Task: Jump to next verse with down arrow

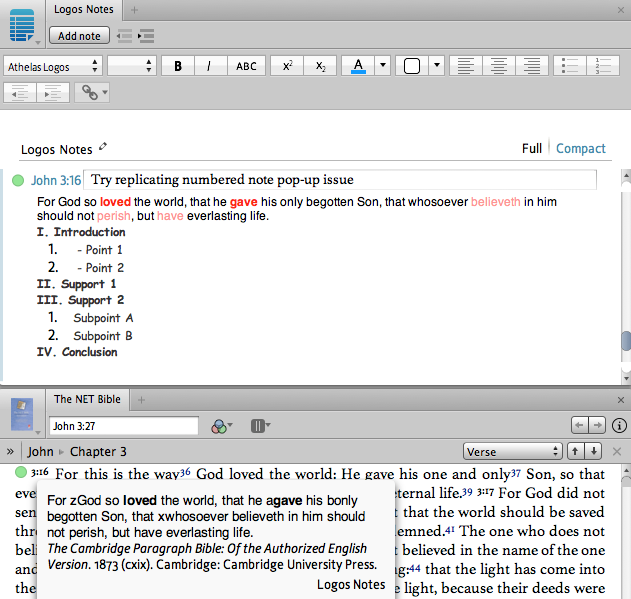Action: (593, 451)
